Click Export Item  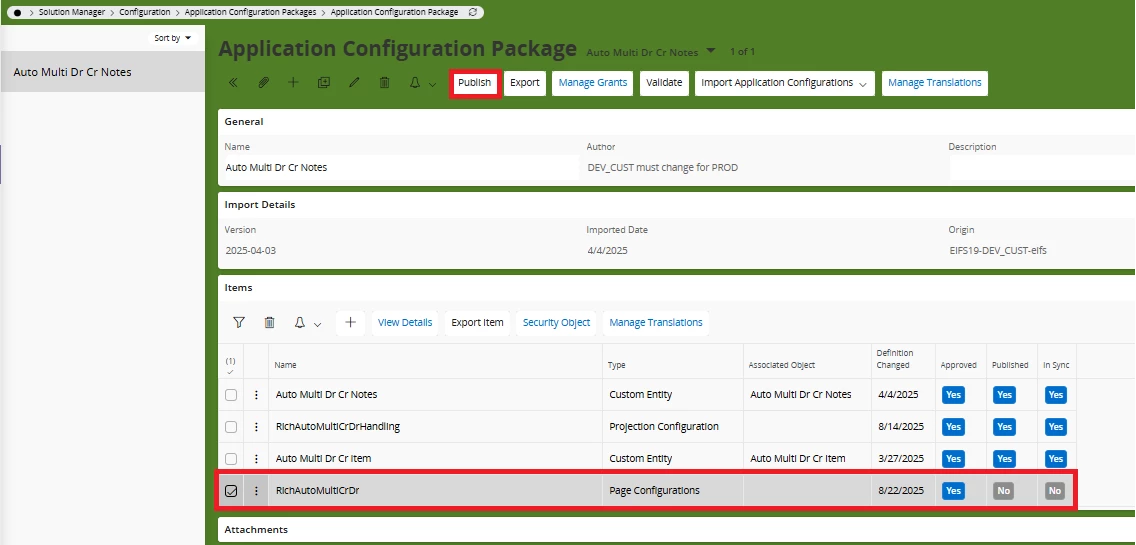click(477, 323)
